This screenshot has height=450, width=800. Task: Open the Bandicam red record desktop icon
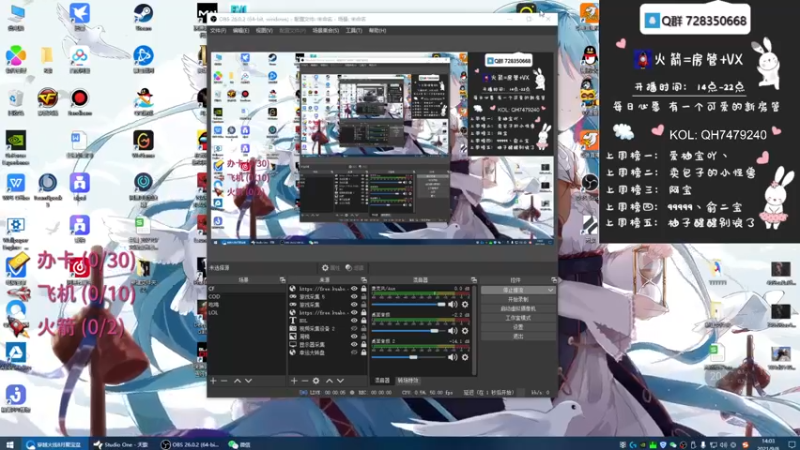(x=80, y=102)
